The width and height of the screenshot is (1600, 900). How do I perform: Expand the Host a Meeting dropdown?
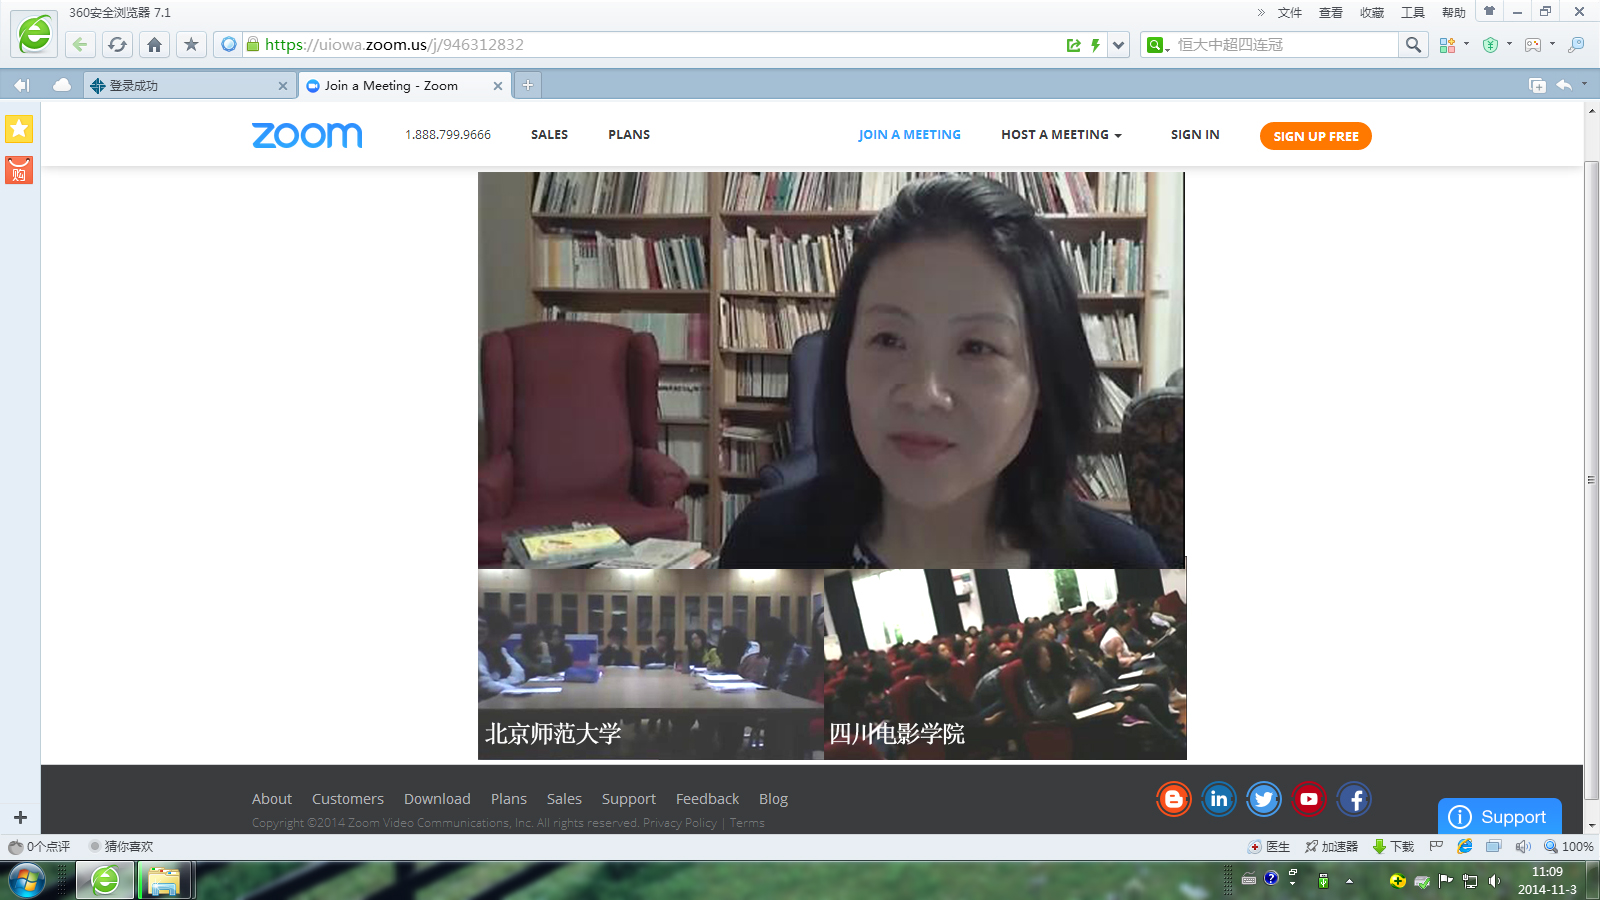[1061, 135]
